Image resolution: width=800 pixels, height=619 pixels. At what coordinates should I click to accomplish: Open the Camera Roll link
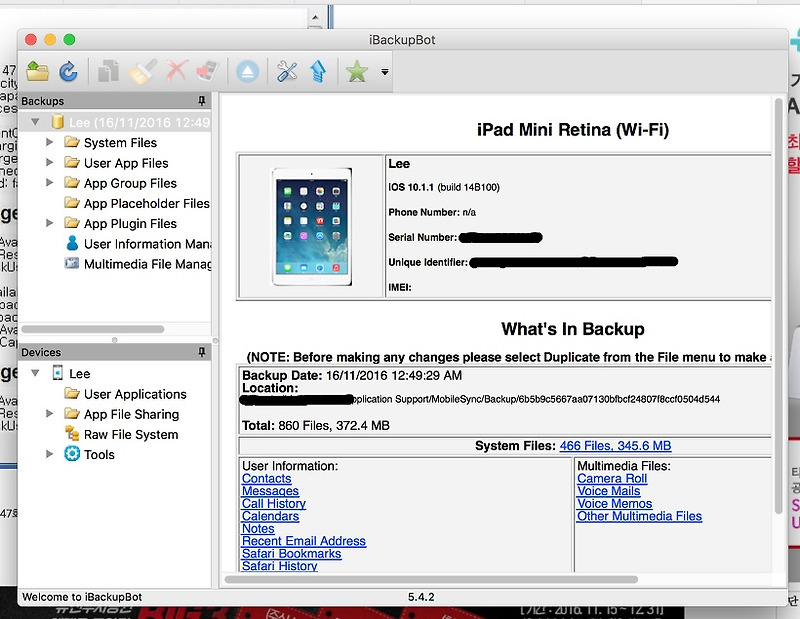click(612, 478)
